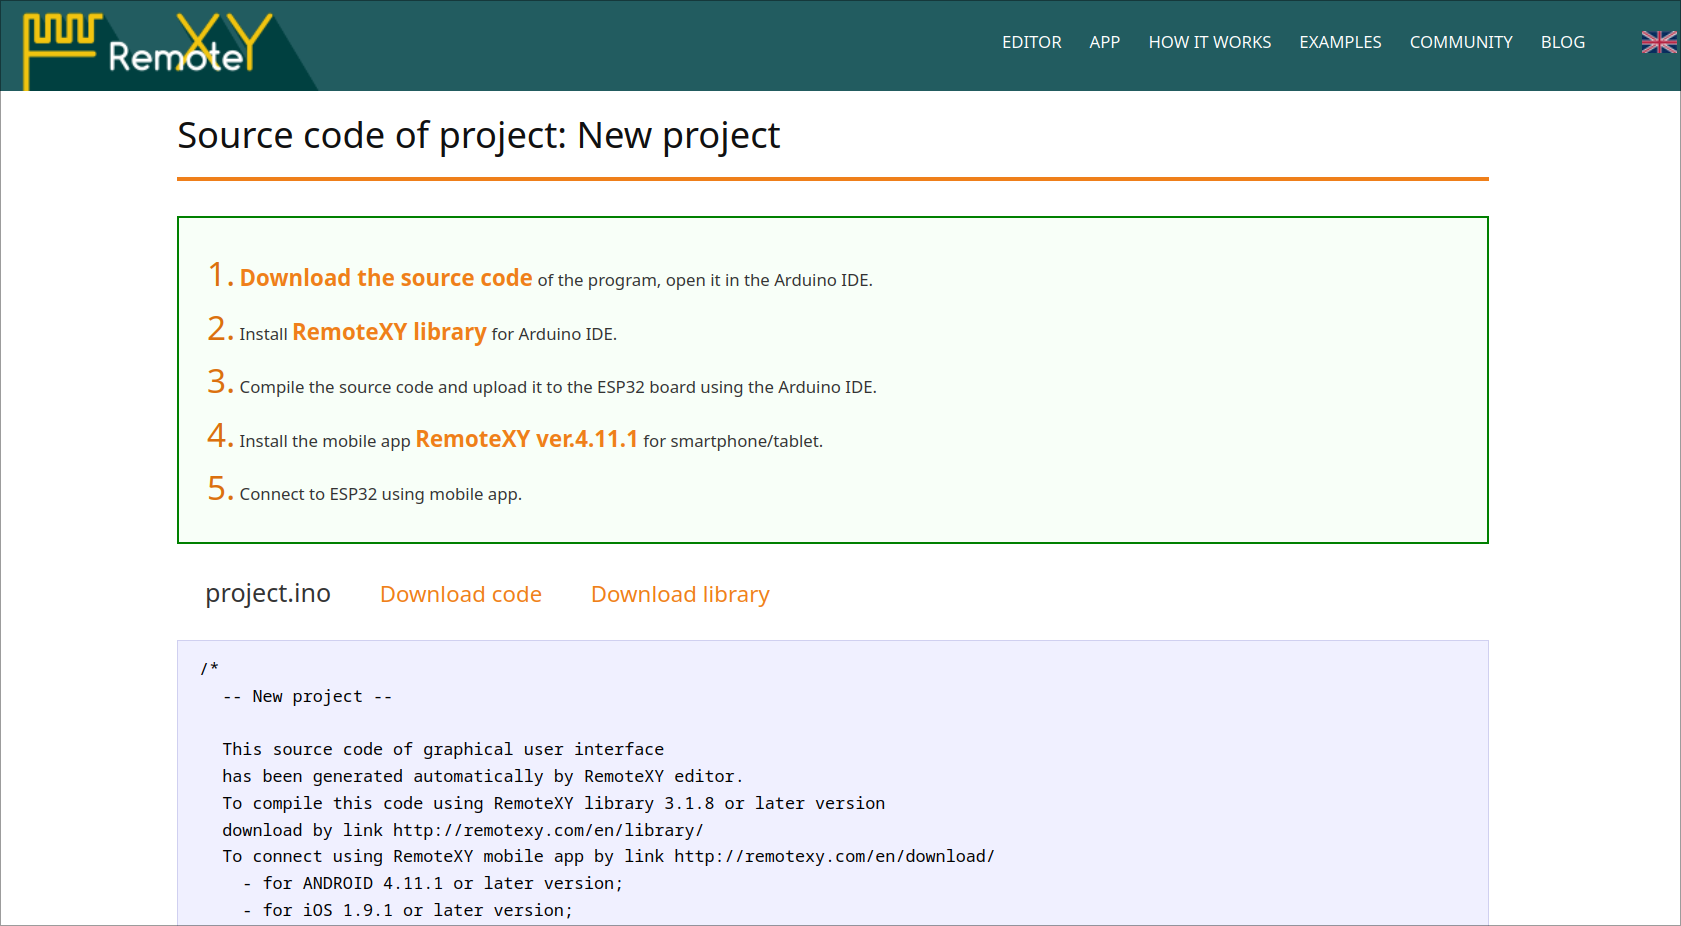Open the RemoteXY library link in step 2

tap(389, 332)
